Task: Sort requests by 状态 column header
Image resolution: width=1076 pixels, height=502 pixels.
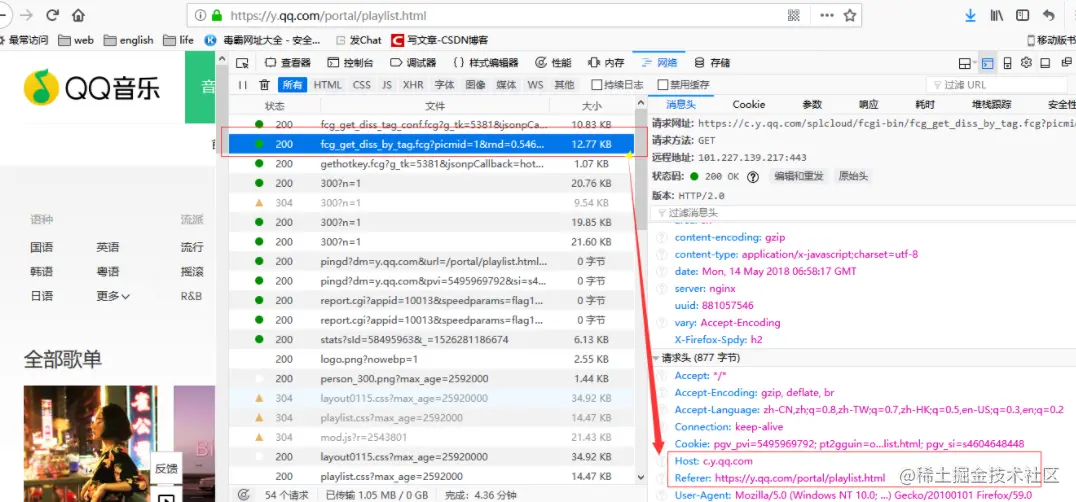Action: point(274,106)
